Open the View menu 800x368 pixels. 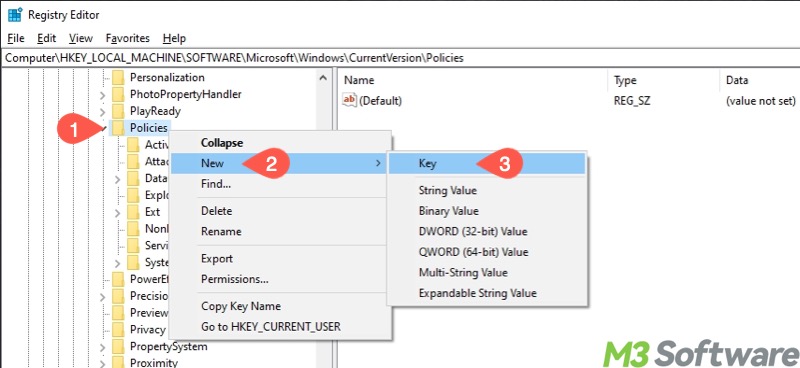click(x=81, y=38)
